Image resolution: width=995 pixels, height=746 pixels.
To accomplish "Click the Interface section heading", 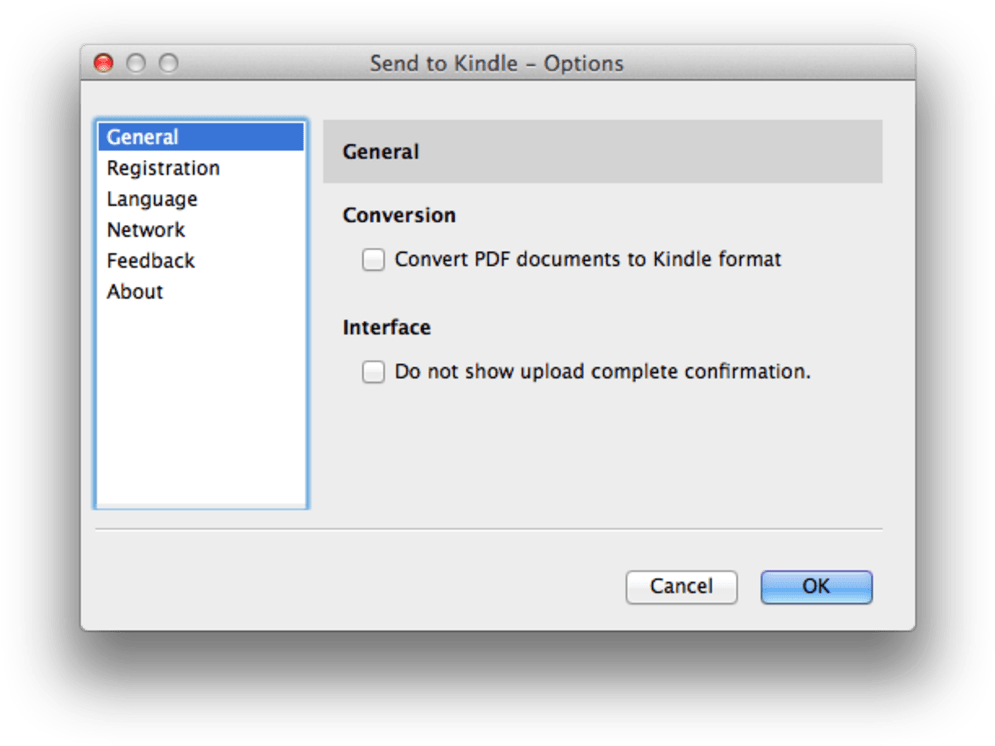I will tap(386, 327).
